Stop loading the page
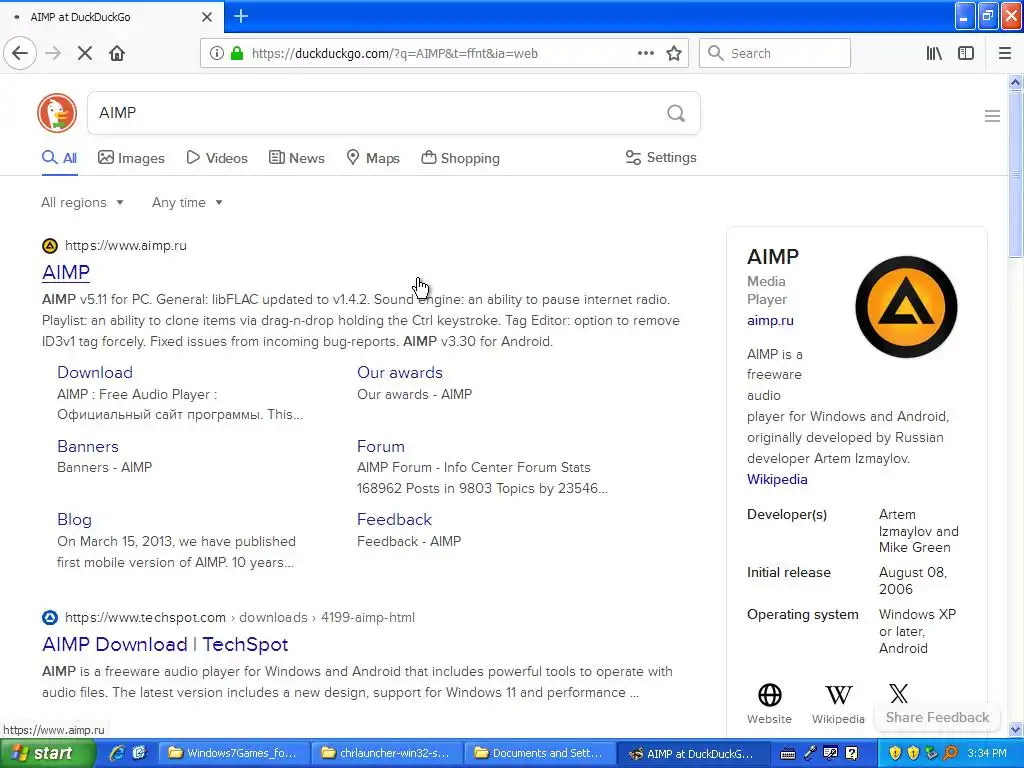1024x768 pixels. pyautogui.click(x=85, y=53)
